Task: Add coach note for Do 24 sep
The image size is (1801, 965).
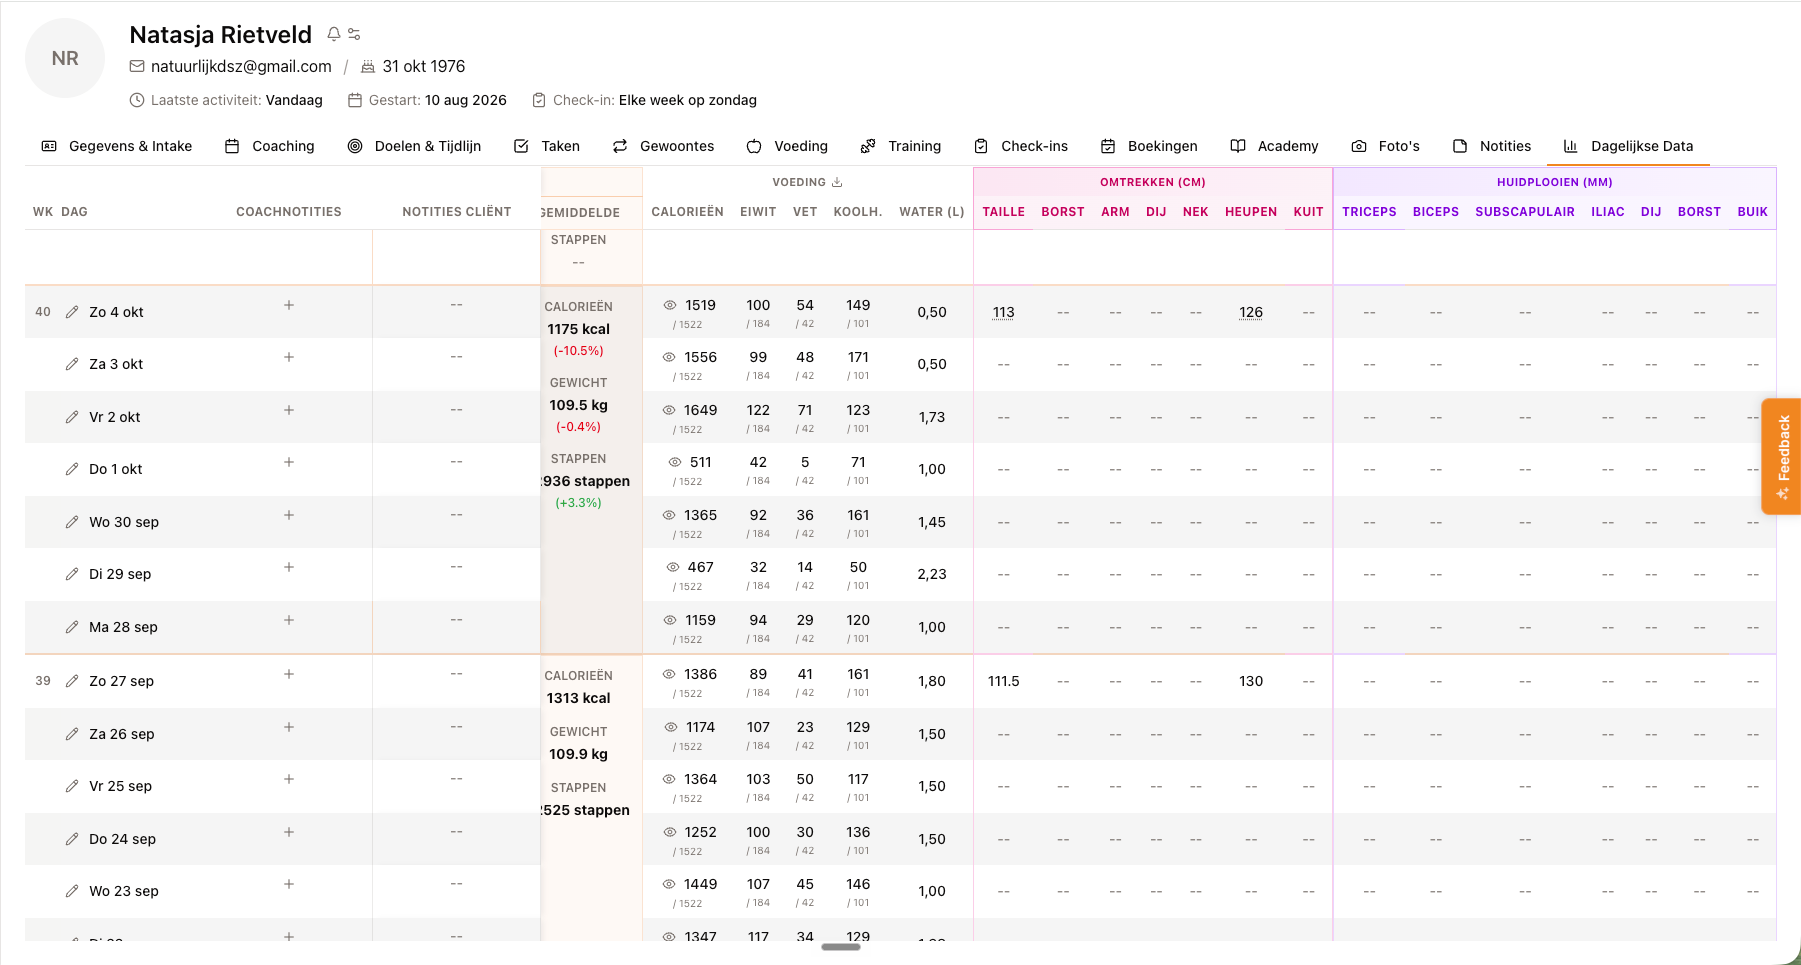Action: tap(289, 832)
